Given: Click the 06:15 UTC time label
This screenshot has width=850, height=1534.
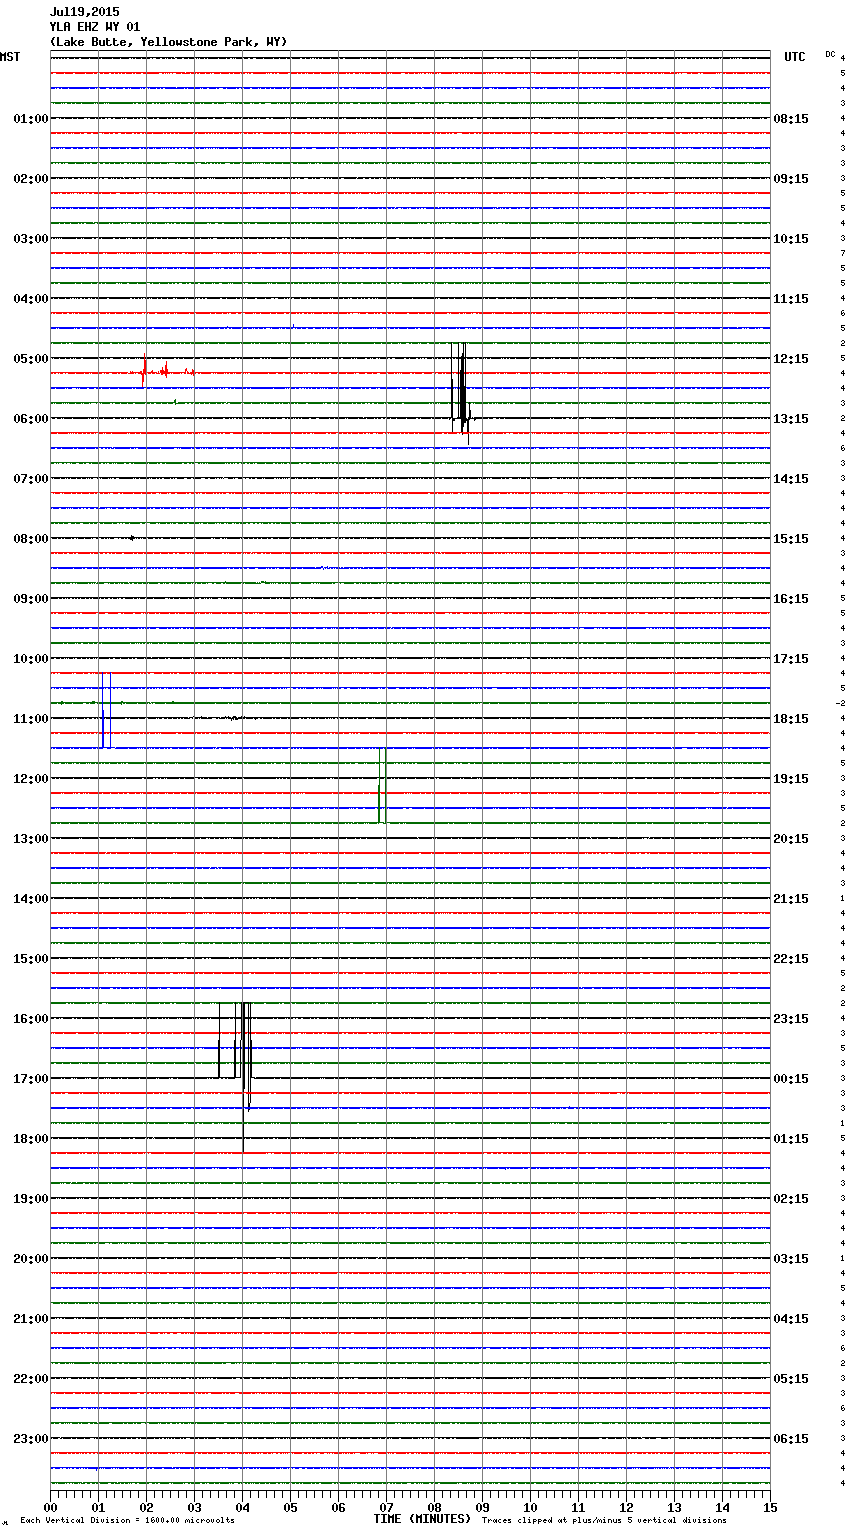Looking at the screenshot, I should pyautogui.click(x=791, y=1438).
